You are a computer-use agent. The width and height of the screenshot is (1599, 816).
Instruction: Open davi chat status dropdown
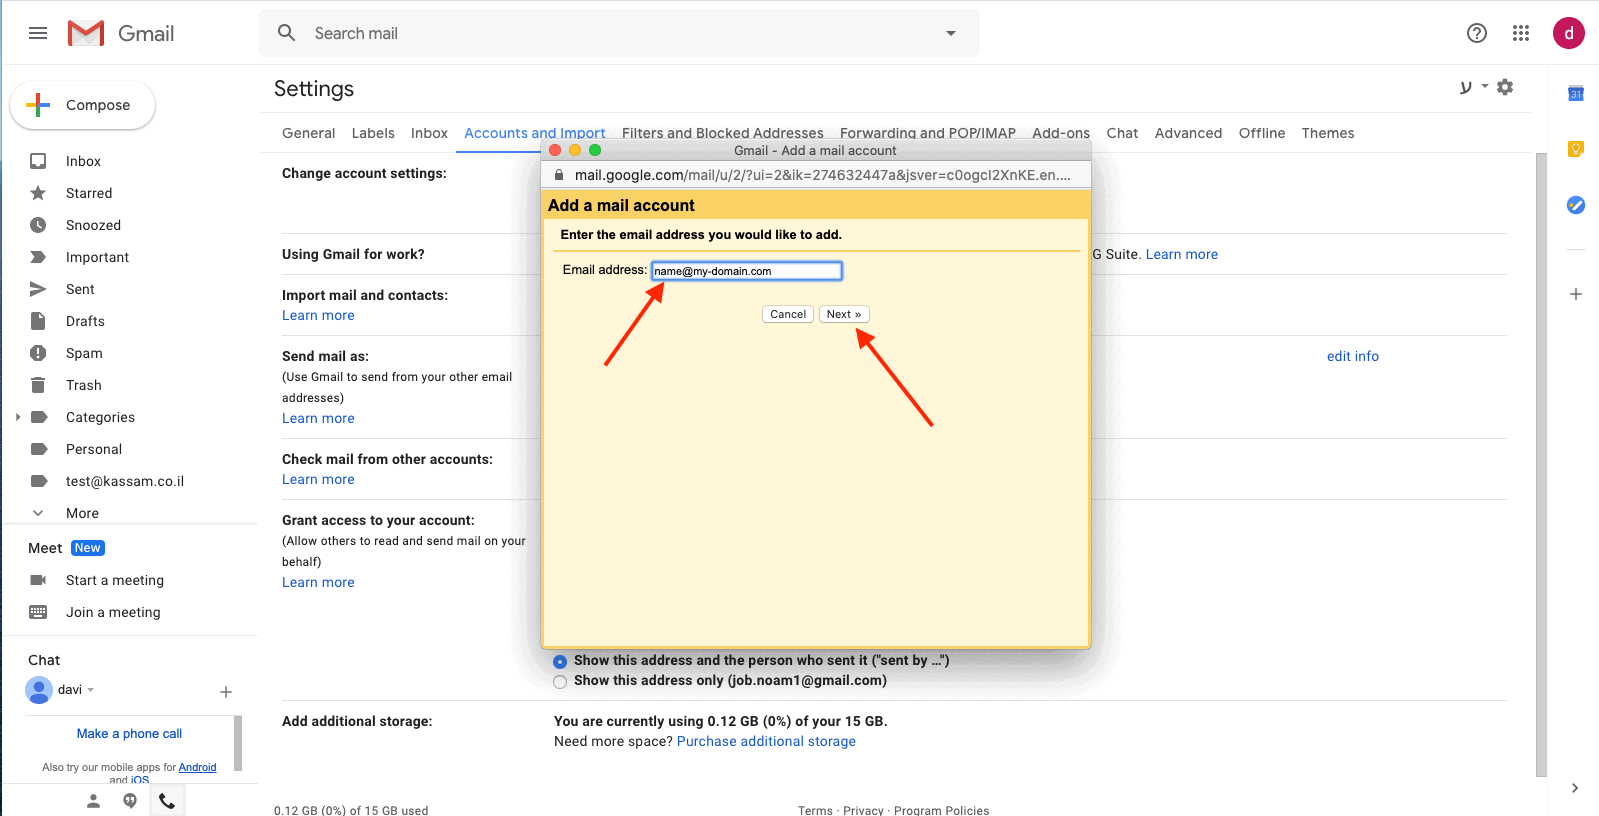click(x=90, y=690)
